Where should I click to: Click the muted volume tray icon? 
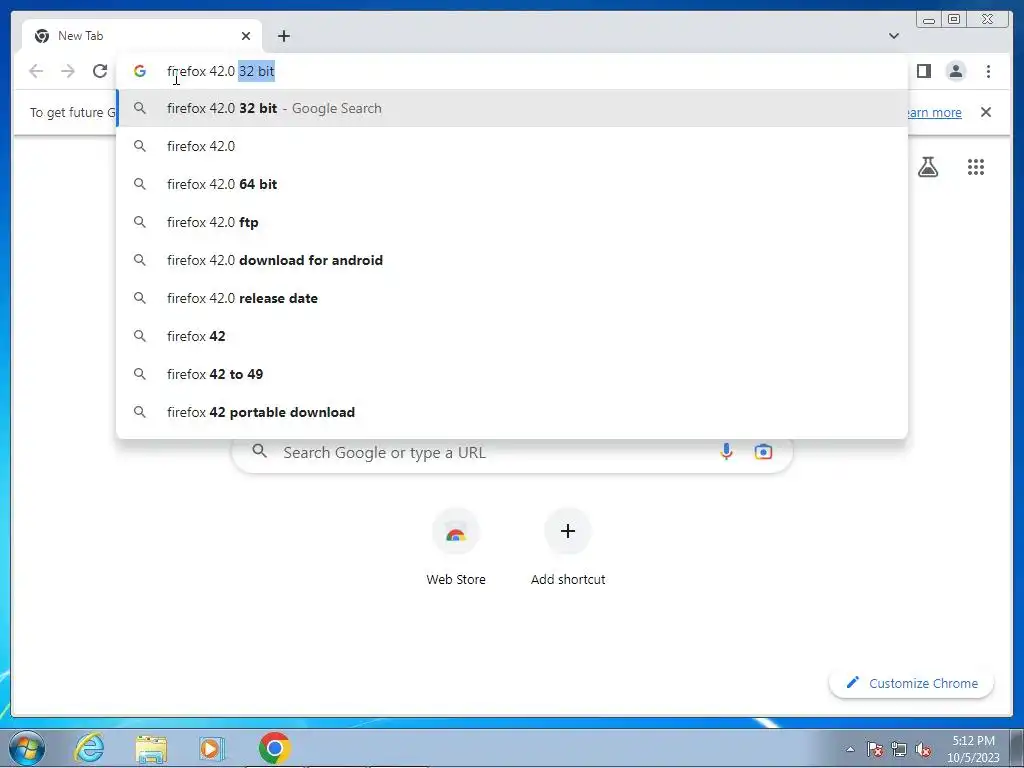click(923, 749)
